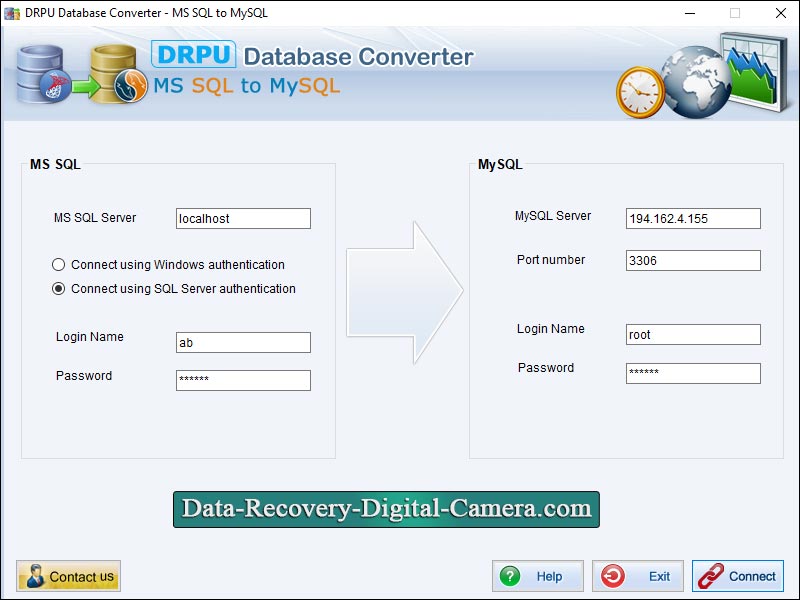Focus the MySQL Login Name field
The height and width of the screenshot is (600, 800).
693,335
